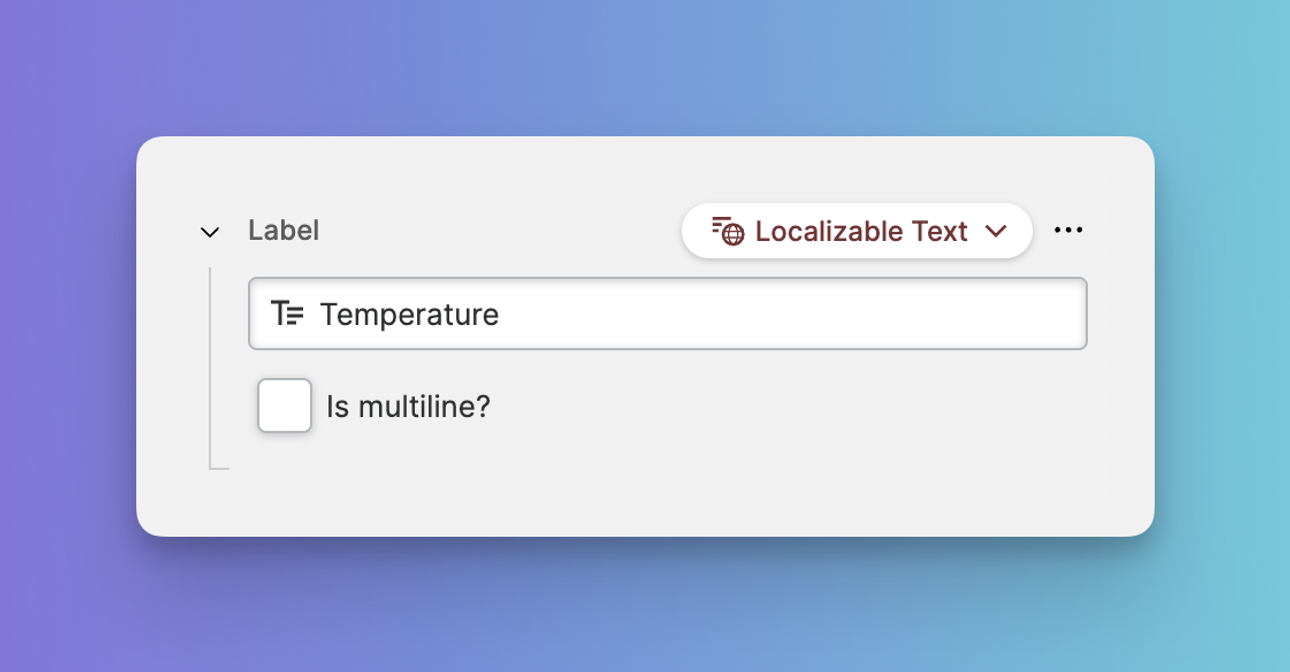Screen dimensions: 1290x672
Task: Click the gradient background above the panel
Action: pos(645,68)
